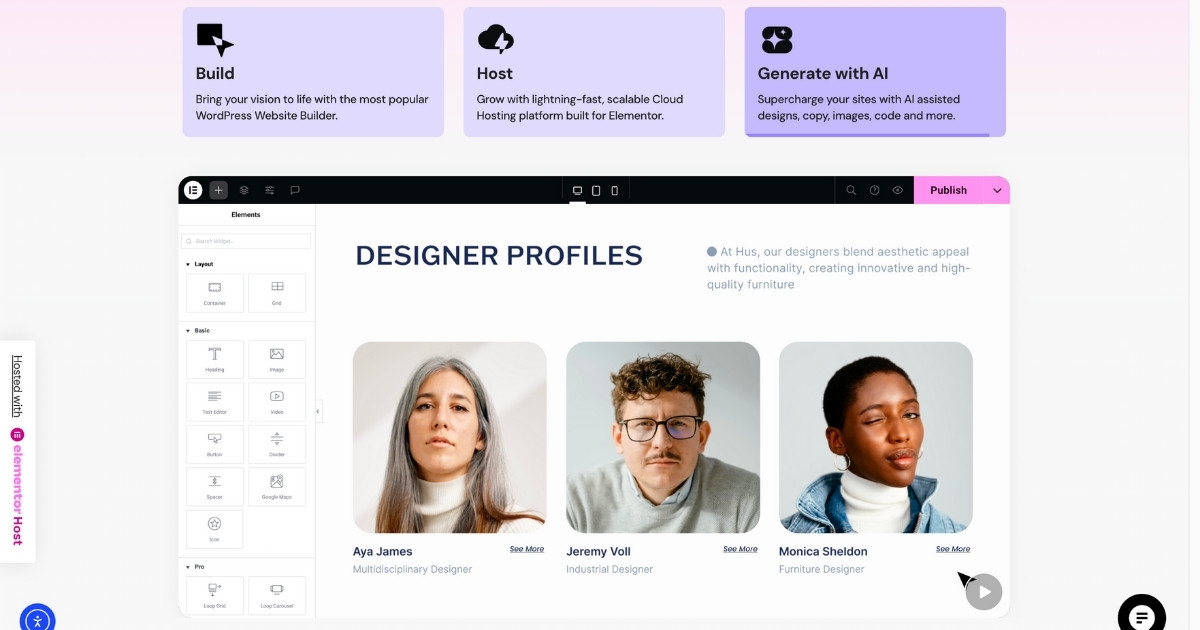Click the Add Element plus icon
Image resolution: width=1200 pixels, height=630 pixels.
click(218, 190)
